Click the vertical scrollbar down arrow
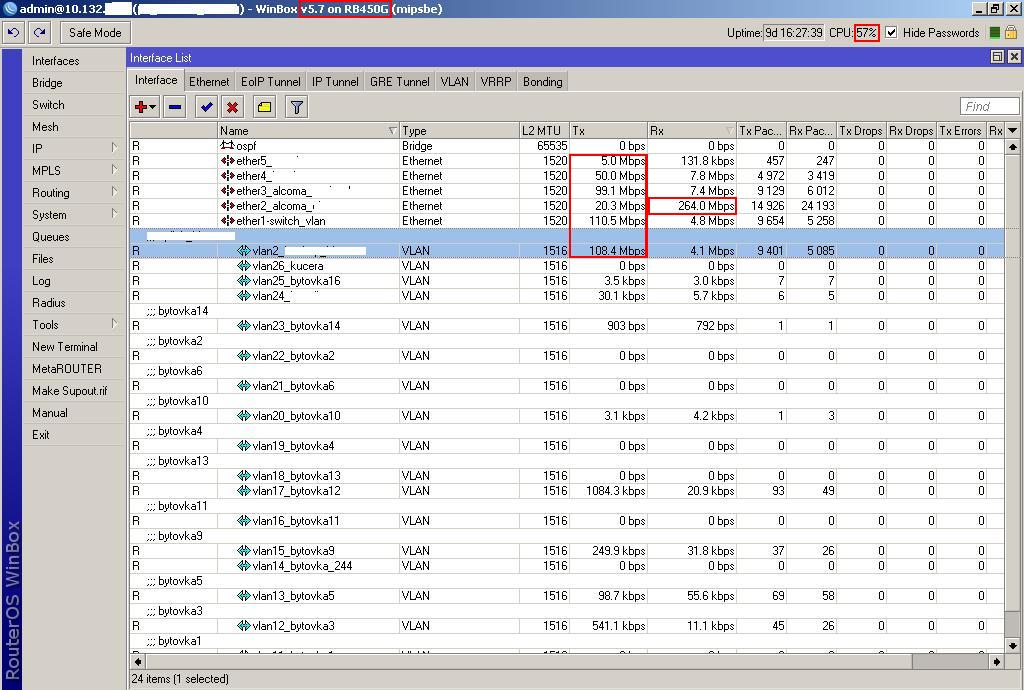Viewport: 1024px width, 690px height. pos(1012,646)
